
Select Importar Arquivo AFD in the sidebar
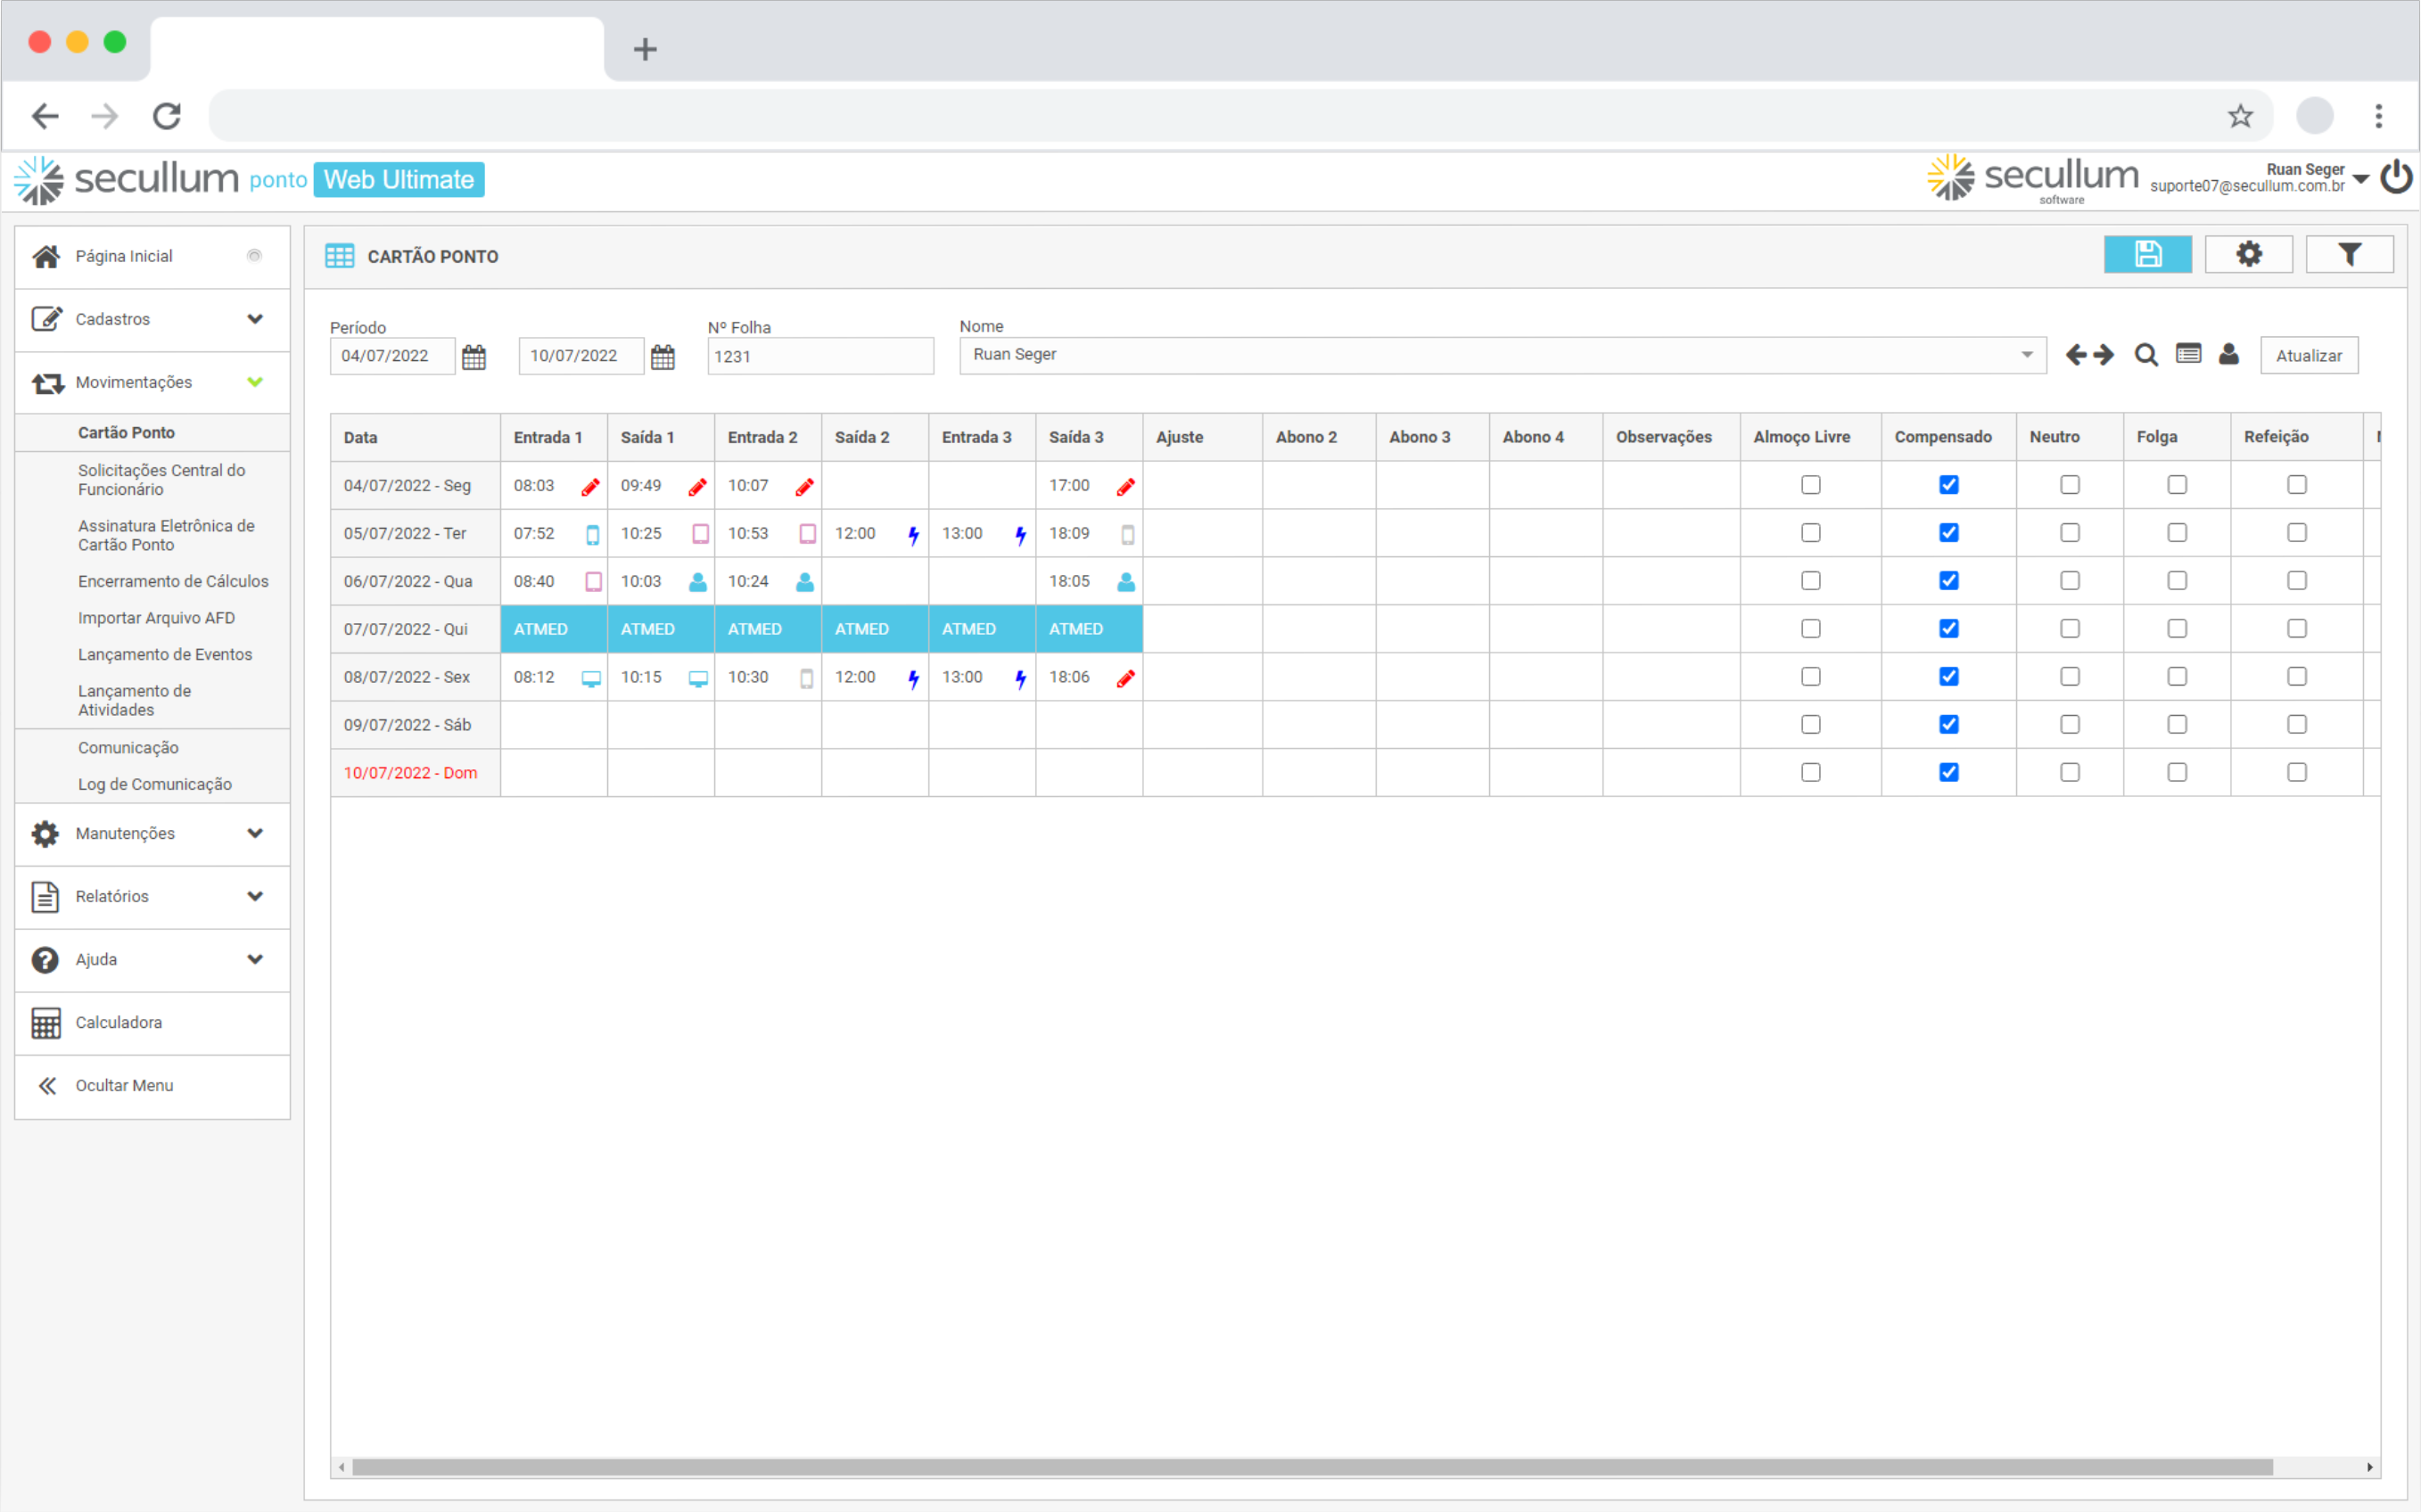pos(156,618)
